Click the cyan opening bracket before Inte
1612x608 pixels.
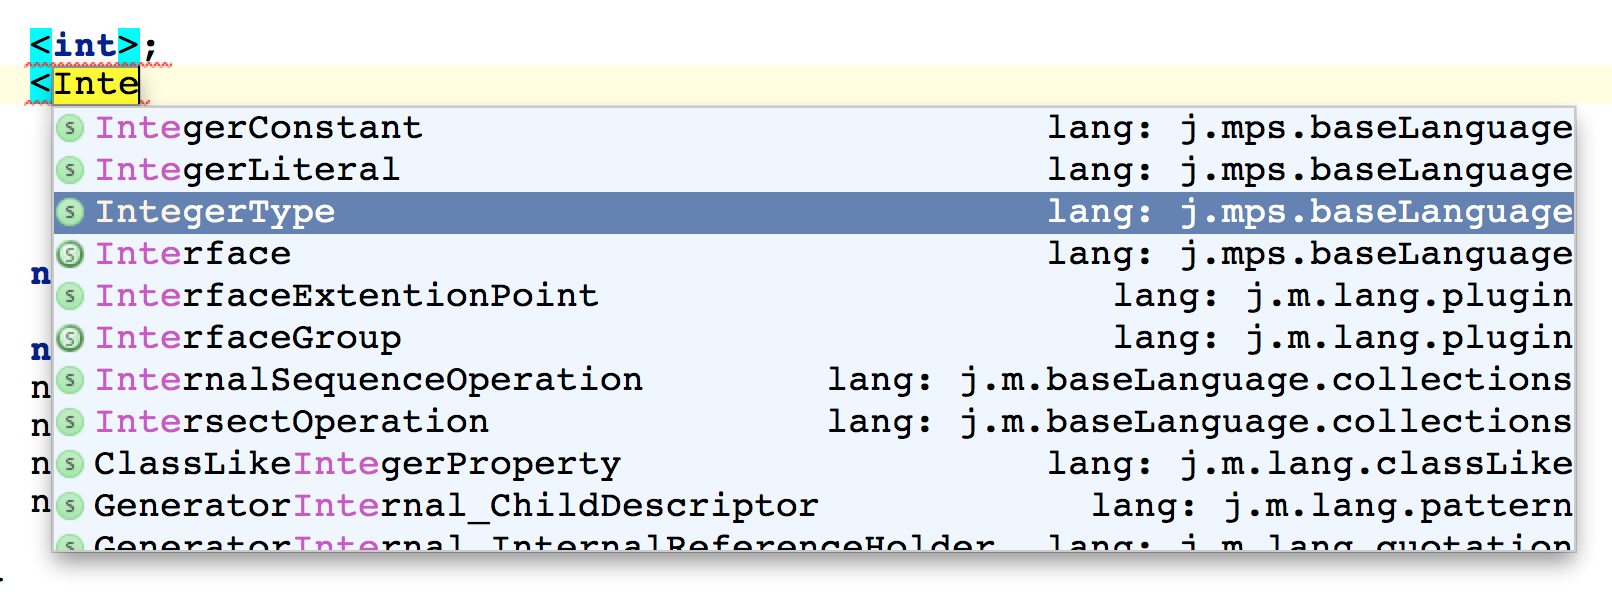click(x=40, y=85)
